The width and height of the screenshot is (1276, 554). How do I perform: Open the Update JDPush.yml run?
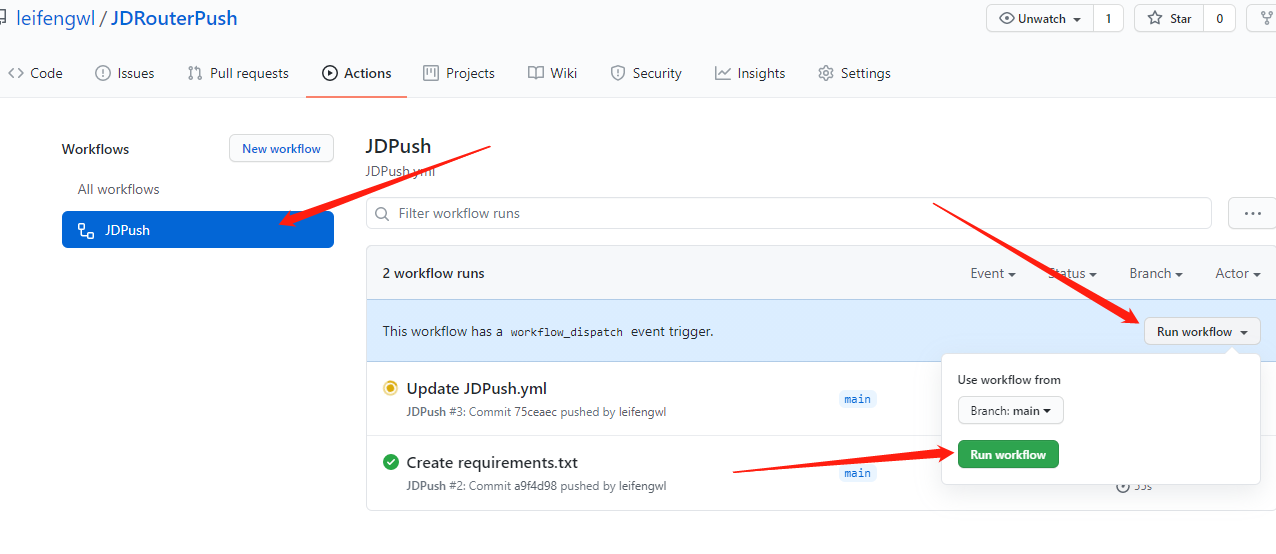click(x=476, y=389)
